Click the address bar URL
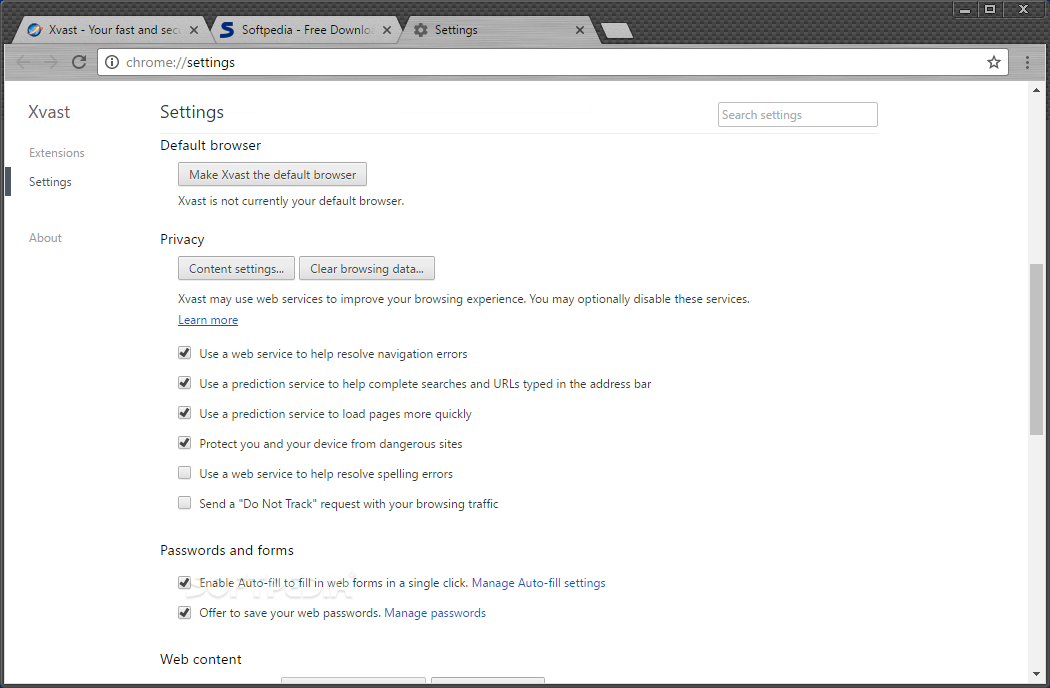1050x688 pixels. click(x=181, y=62)
